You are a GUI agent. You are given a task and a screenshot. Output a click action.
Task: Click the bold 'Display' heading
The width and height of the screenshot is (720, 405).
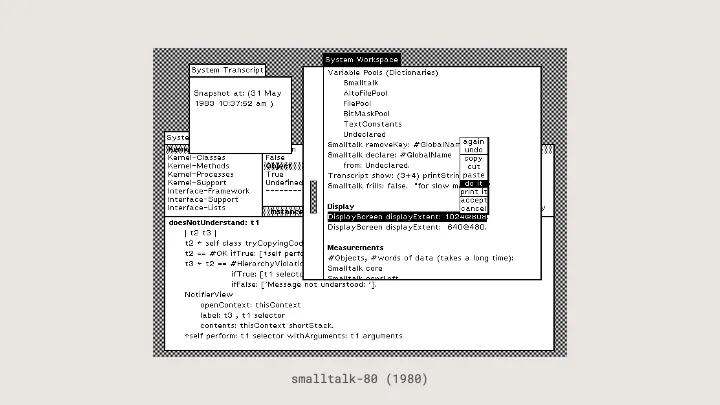[341, 207]
